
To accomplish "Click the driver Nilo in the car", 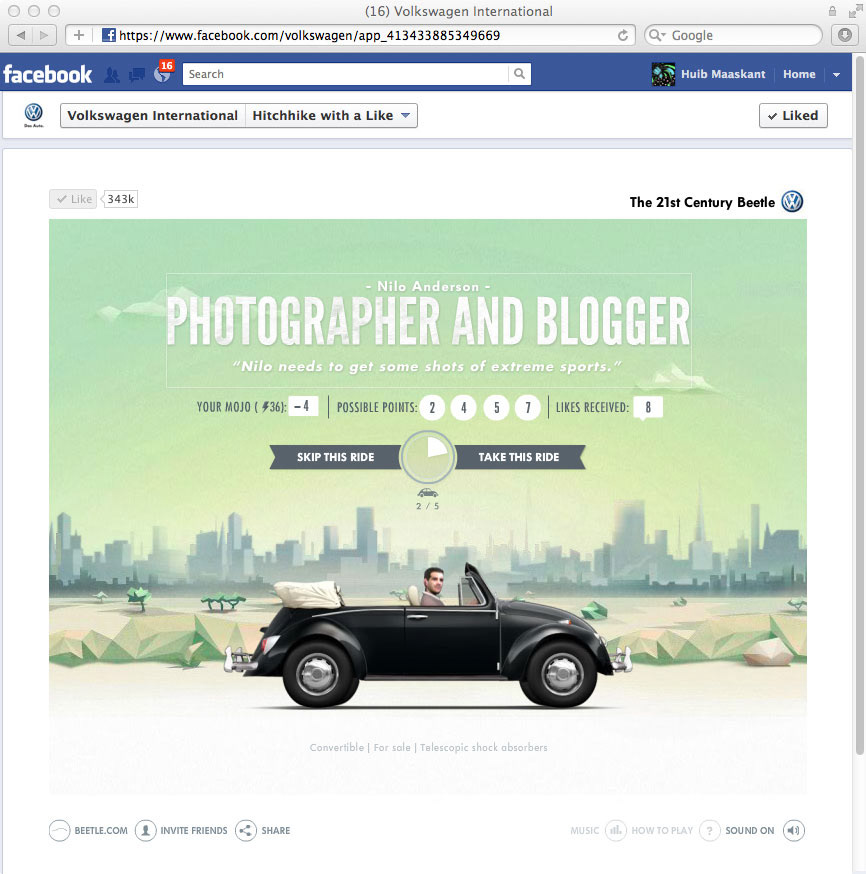I will [432, 585].
